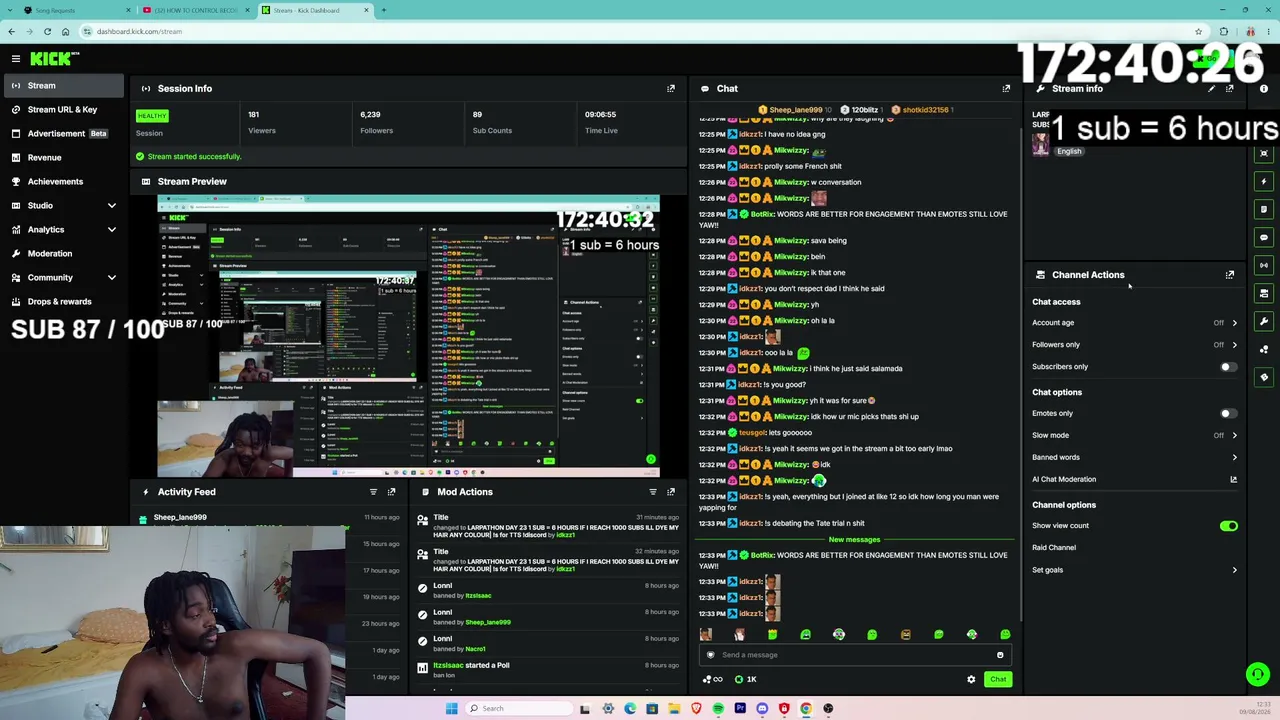Open Discord from the taskbar
Viewport: 1280px width, 720px height.
click(762, 708)
